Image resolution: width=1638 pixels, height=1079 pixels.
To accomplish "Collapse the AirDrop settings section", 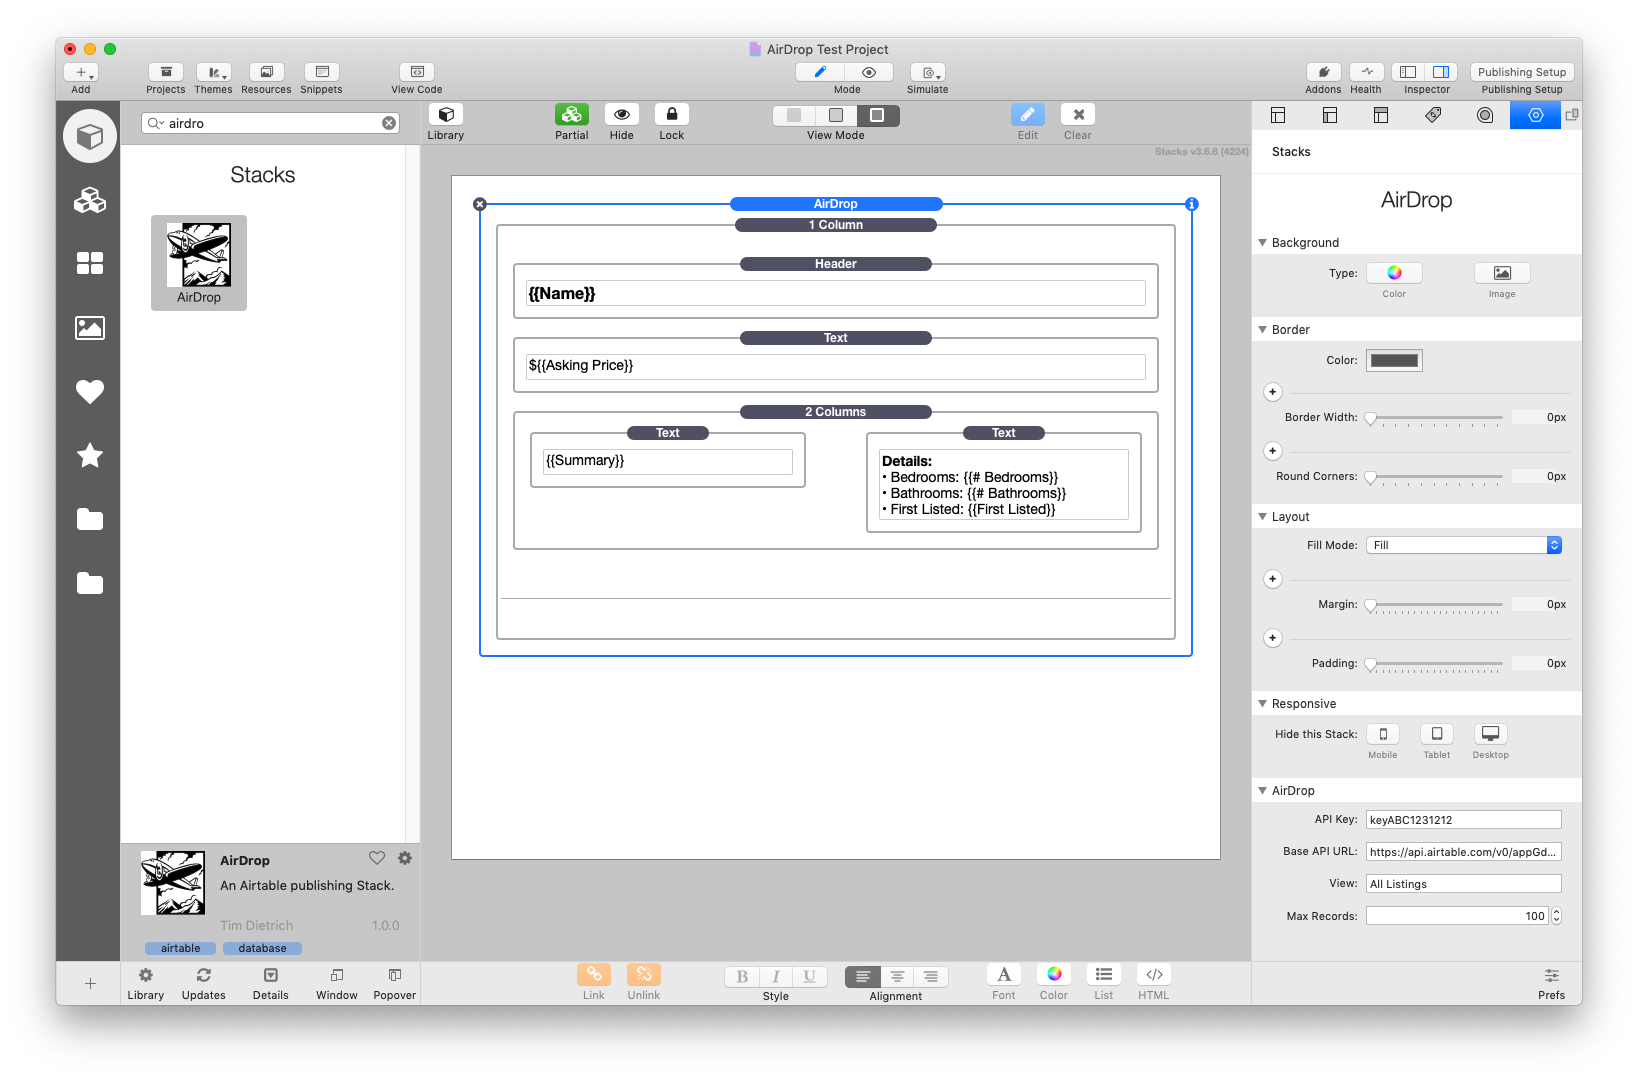I will click(x=1262, y=791).
